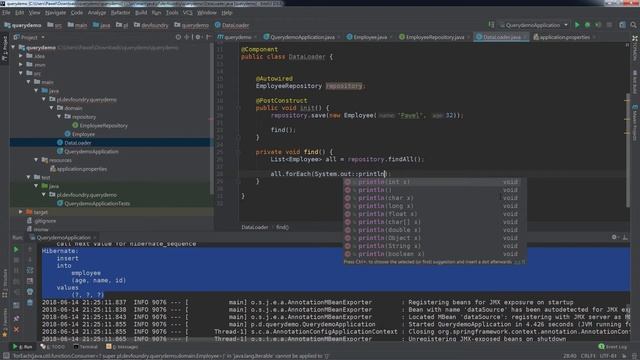Screen dimensions: 640x360
Task: Rerun application in Run tool window
Action: click(x=16, y=249)
